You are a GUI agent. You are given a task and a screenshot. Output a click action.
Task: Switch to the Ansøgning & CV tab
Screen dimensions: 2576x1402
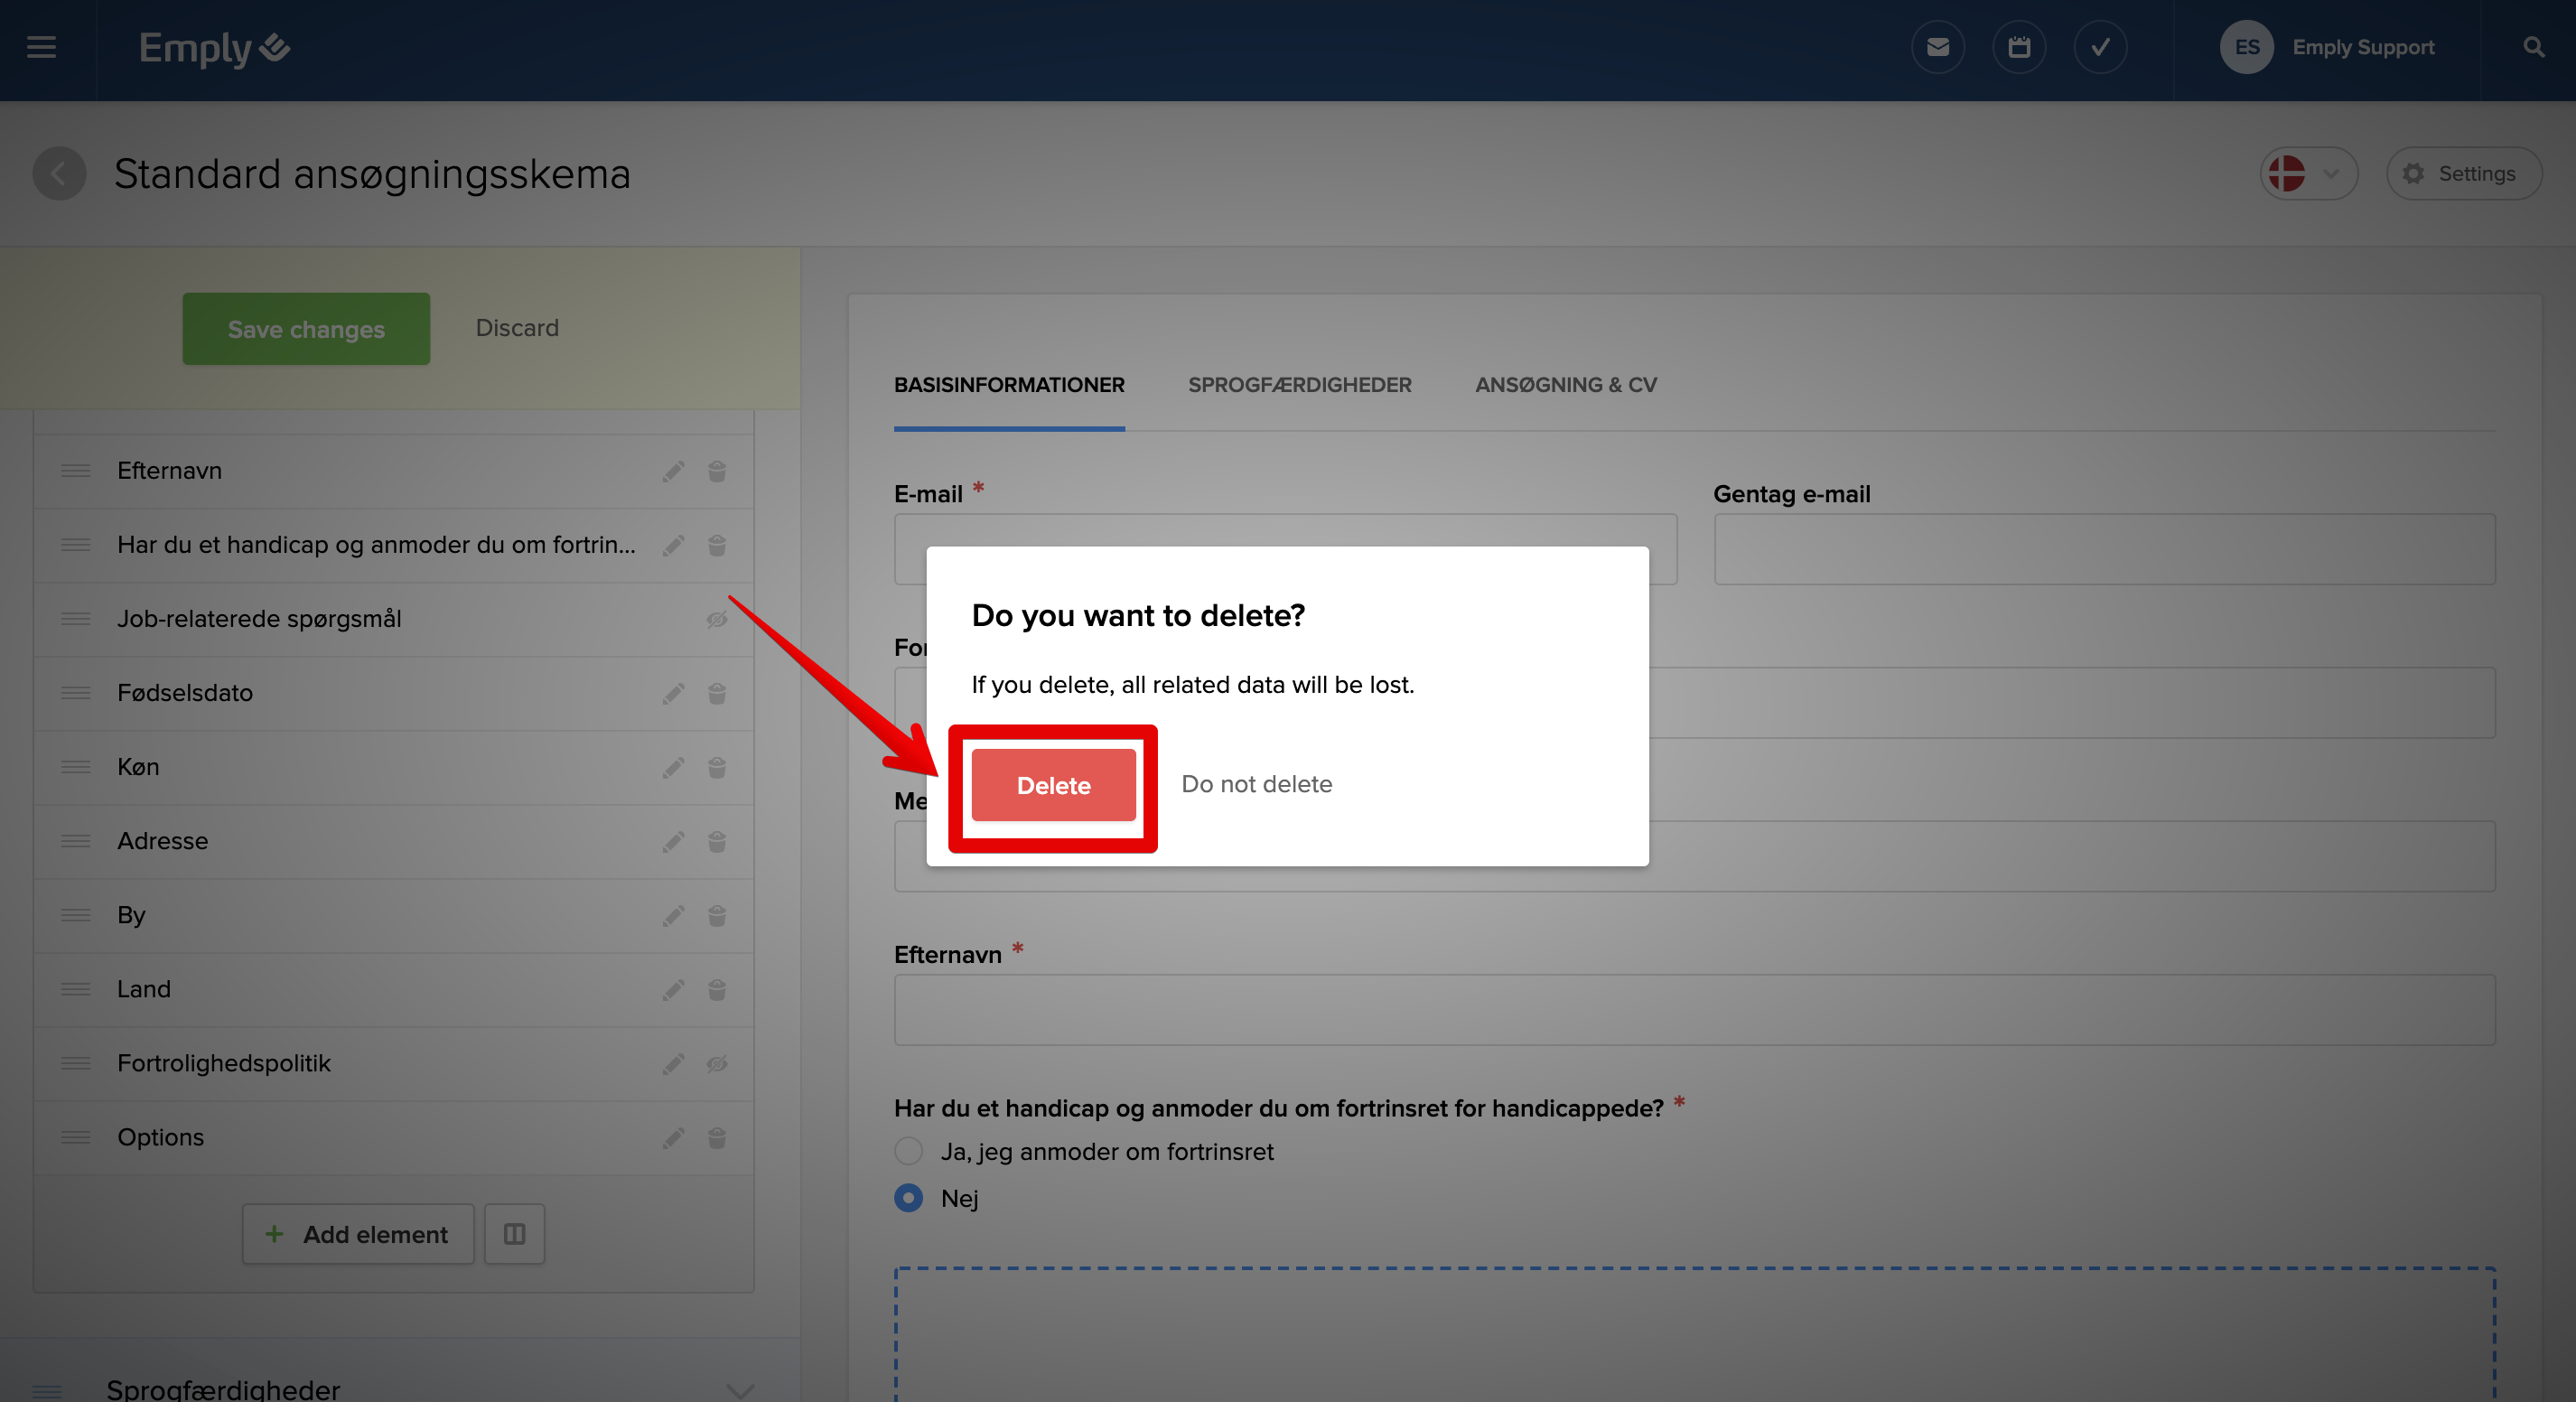click(1565, 385)
